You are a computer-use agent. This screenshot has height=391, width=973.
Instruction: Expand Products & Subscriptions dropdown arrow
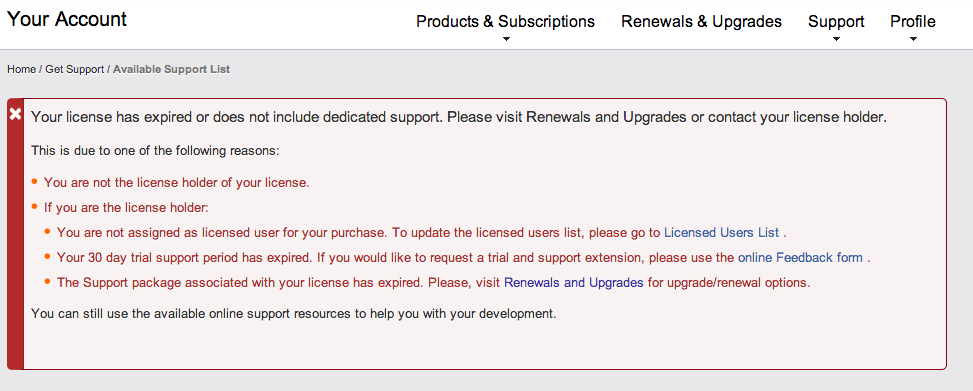point(506,39)
